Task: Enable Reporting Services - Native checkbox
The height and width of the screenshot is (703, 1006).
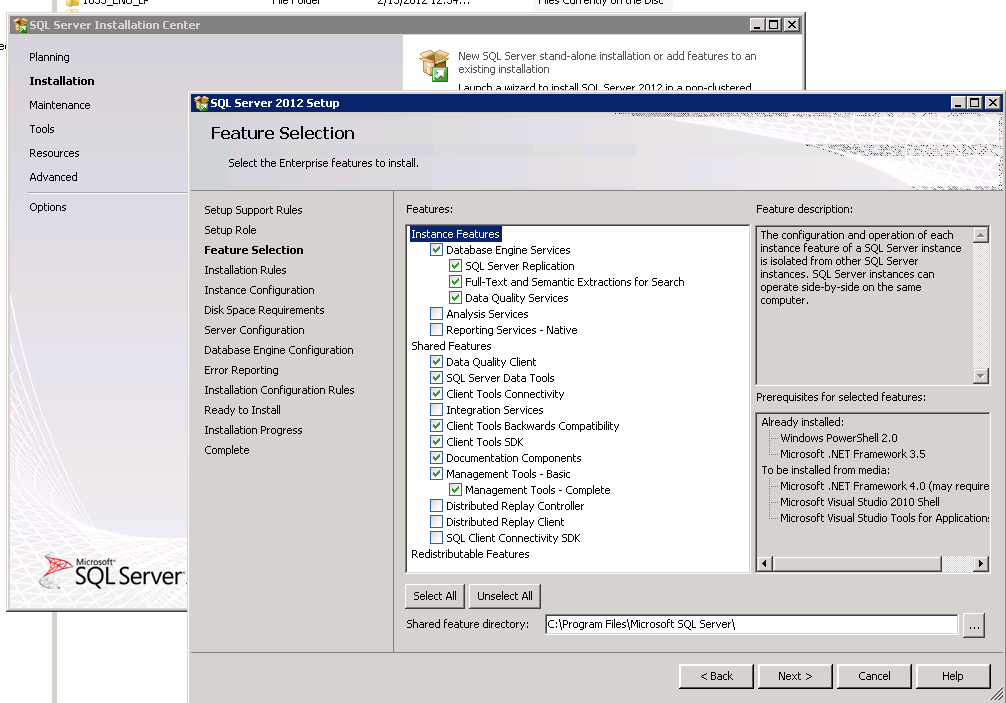Action: tap(436, 330)
